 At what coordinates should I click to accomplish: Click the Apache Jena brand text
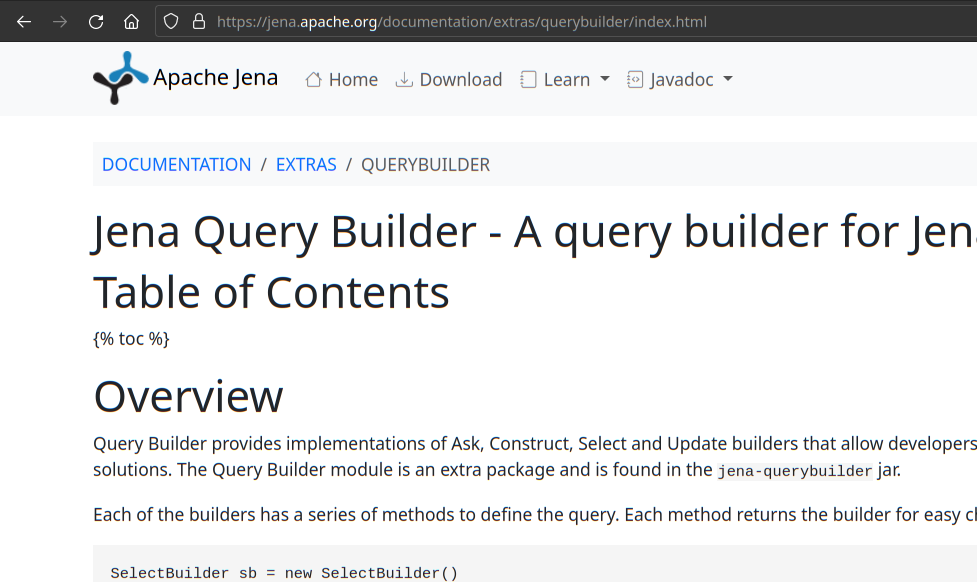click(x=216, y=77)
